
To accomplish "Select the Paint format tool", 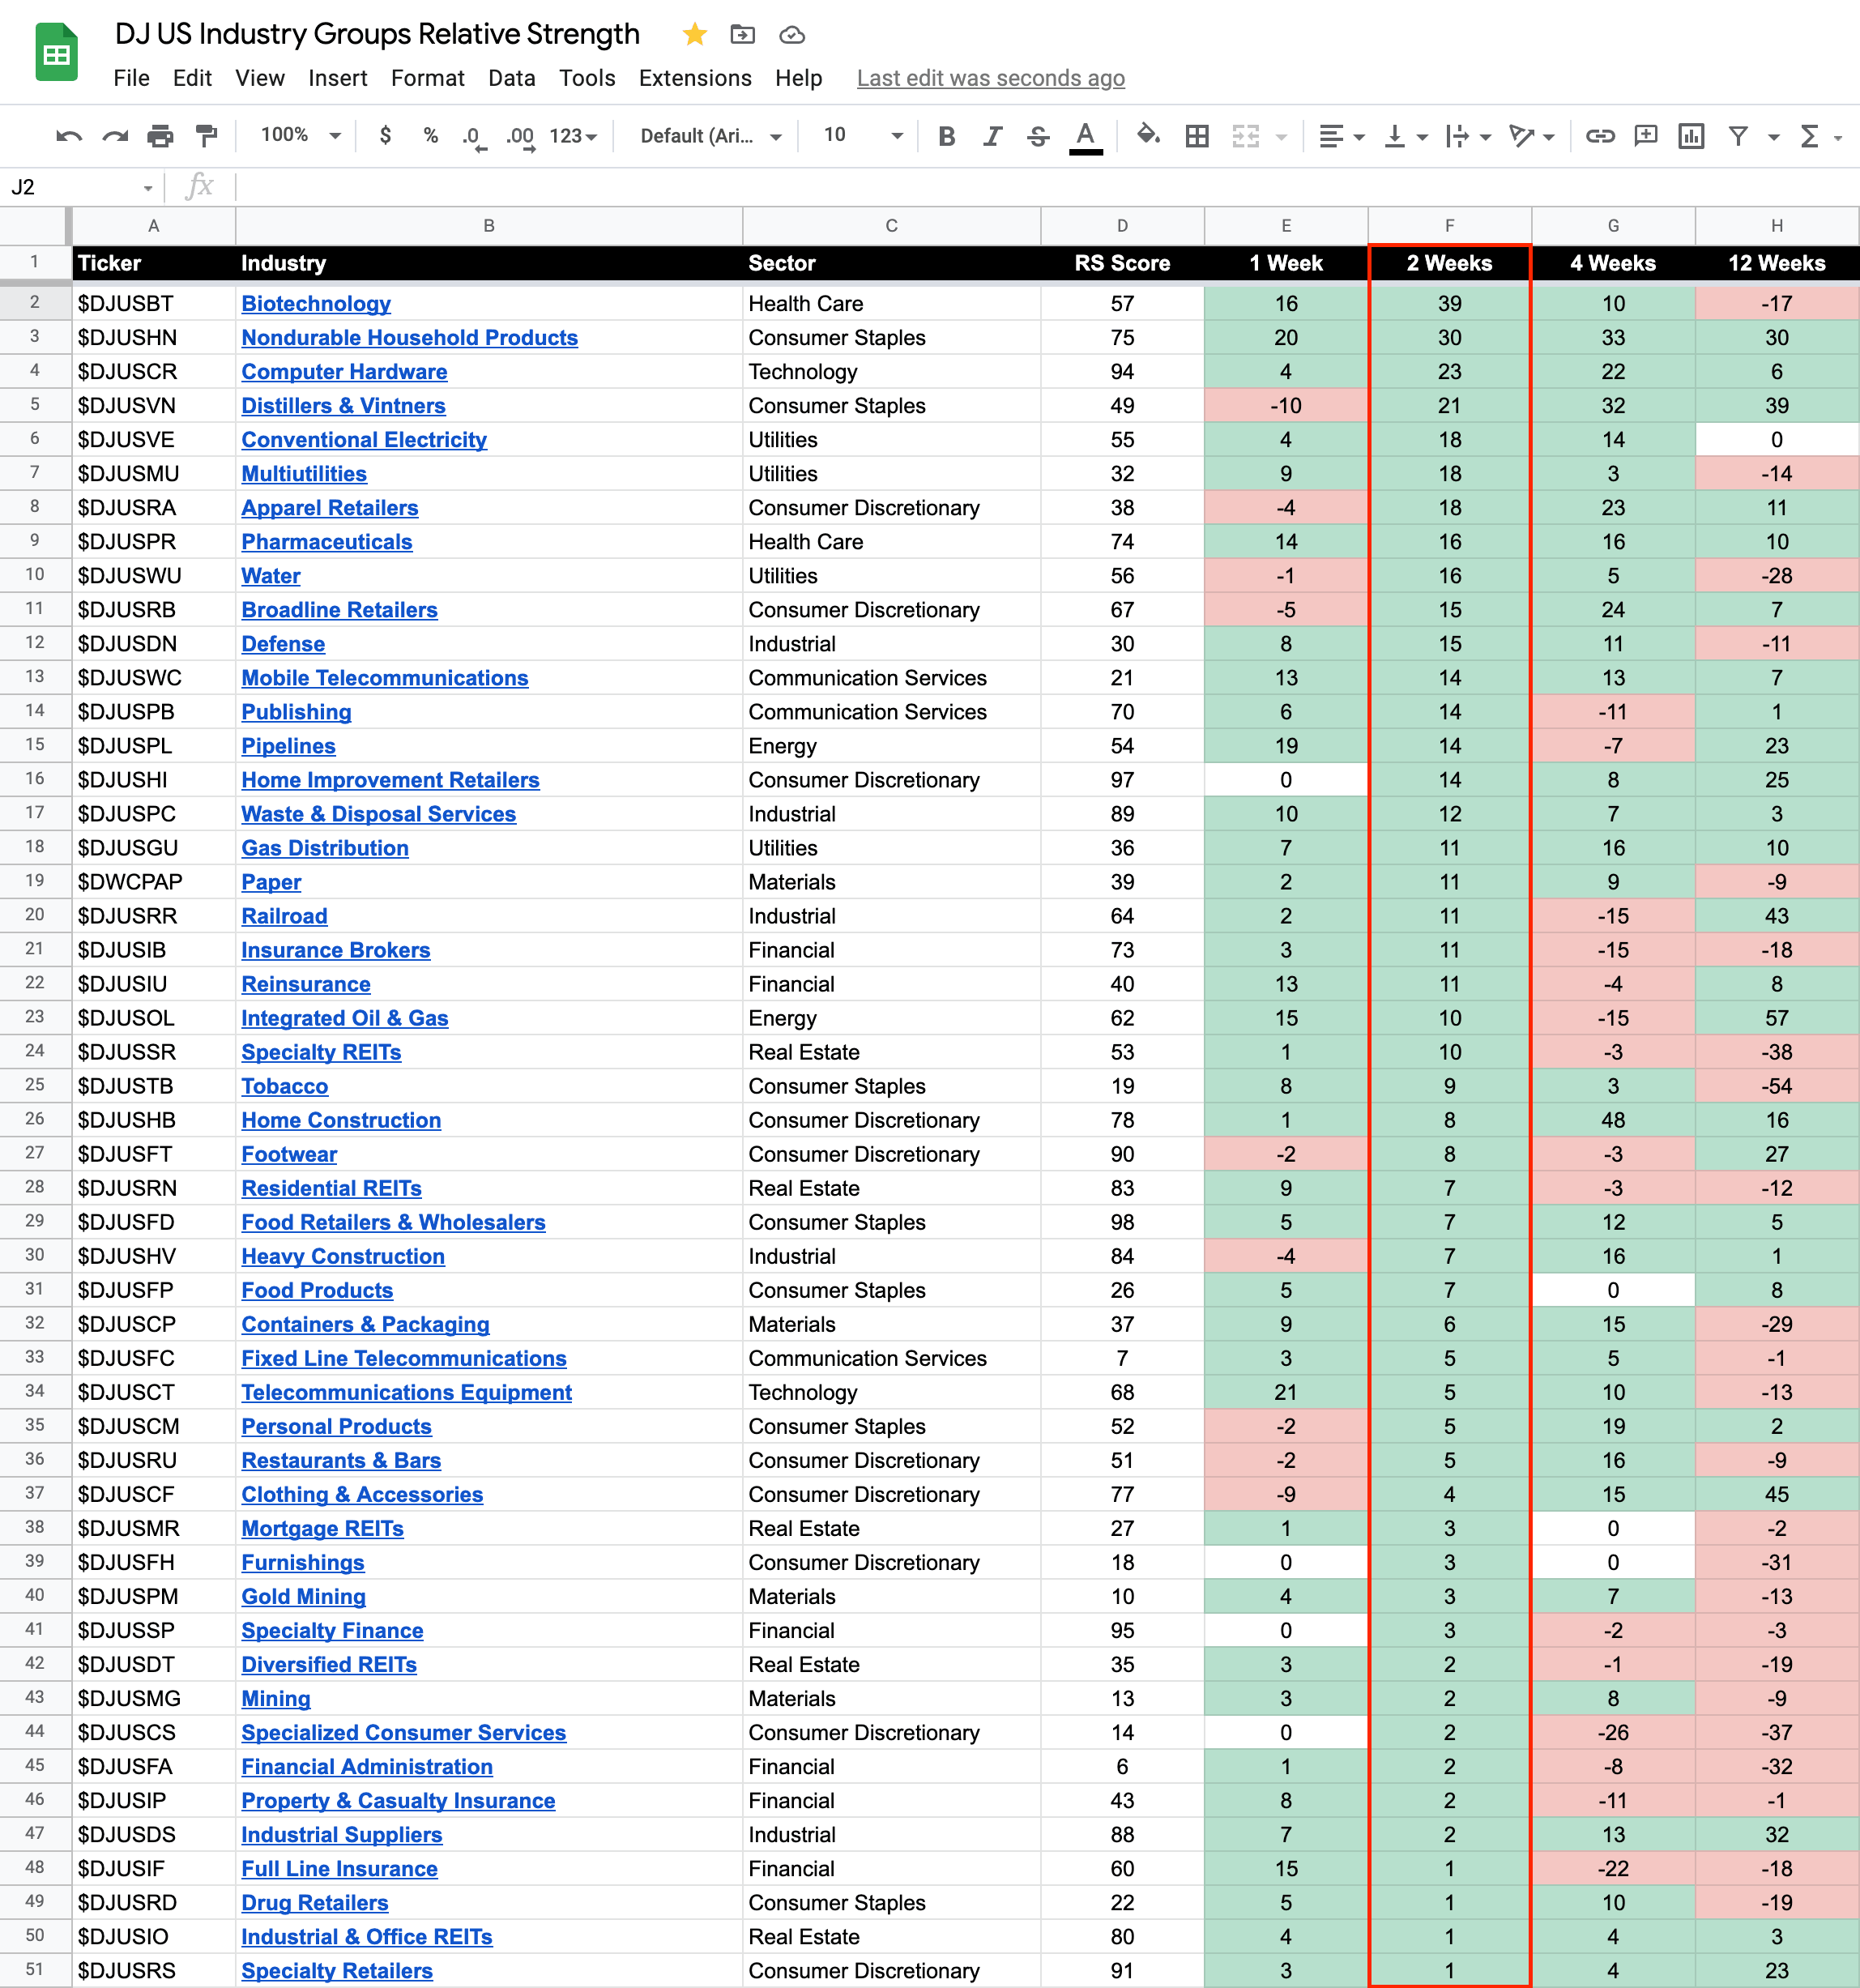I will tap(207, 136).
